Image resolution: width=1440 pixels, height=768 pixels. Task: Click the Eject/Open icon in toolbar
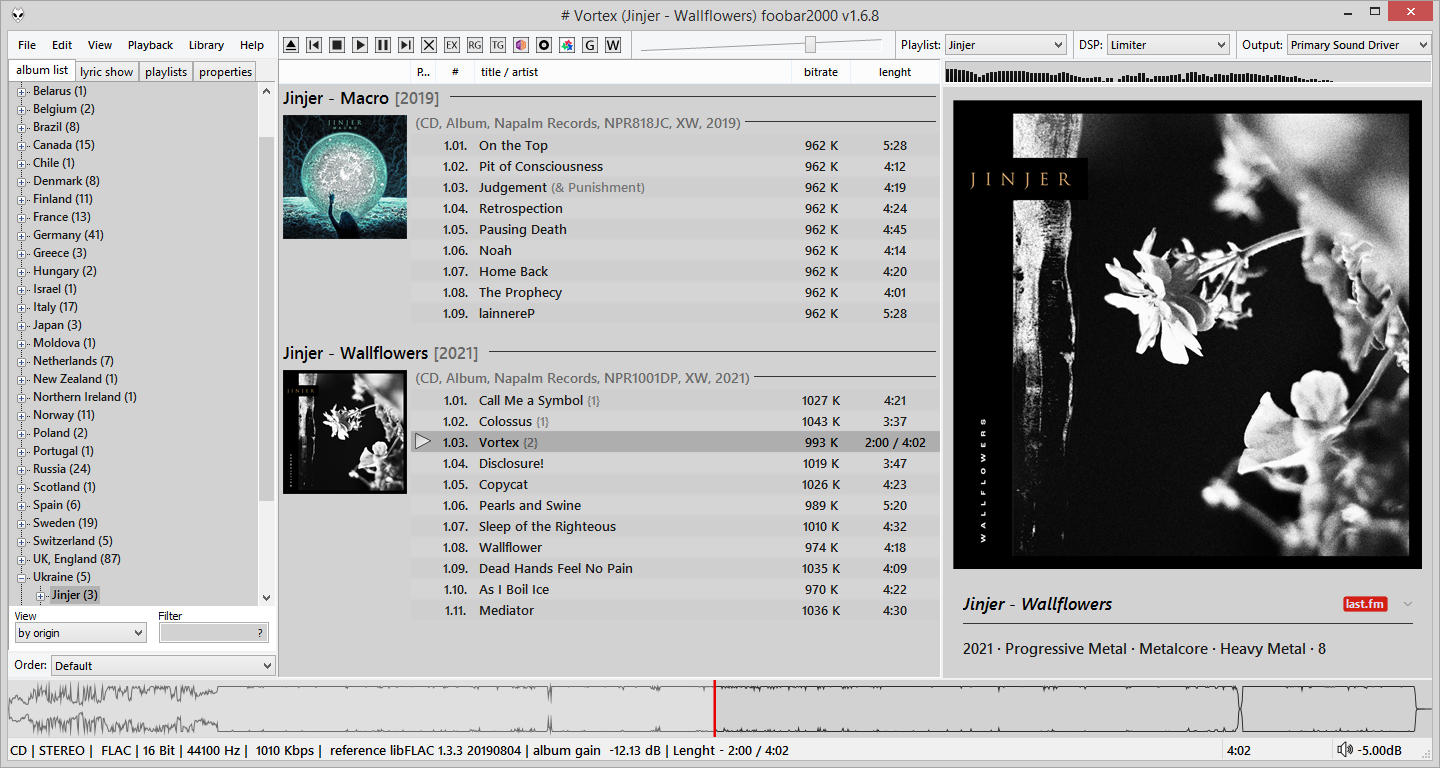tap(291, 45)
